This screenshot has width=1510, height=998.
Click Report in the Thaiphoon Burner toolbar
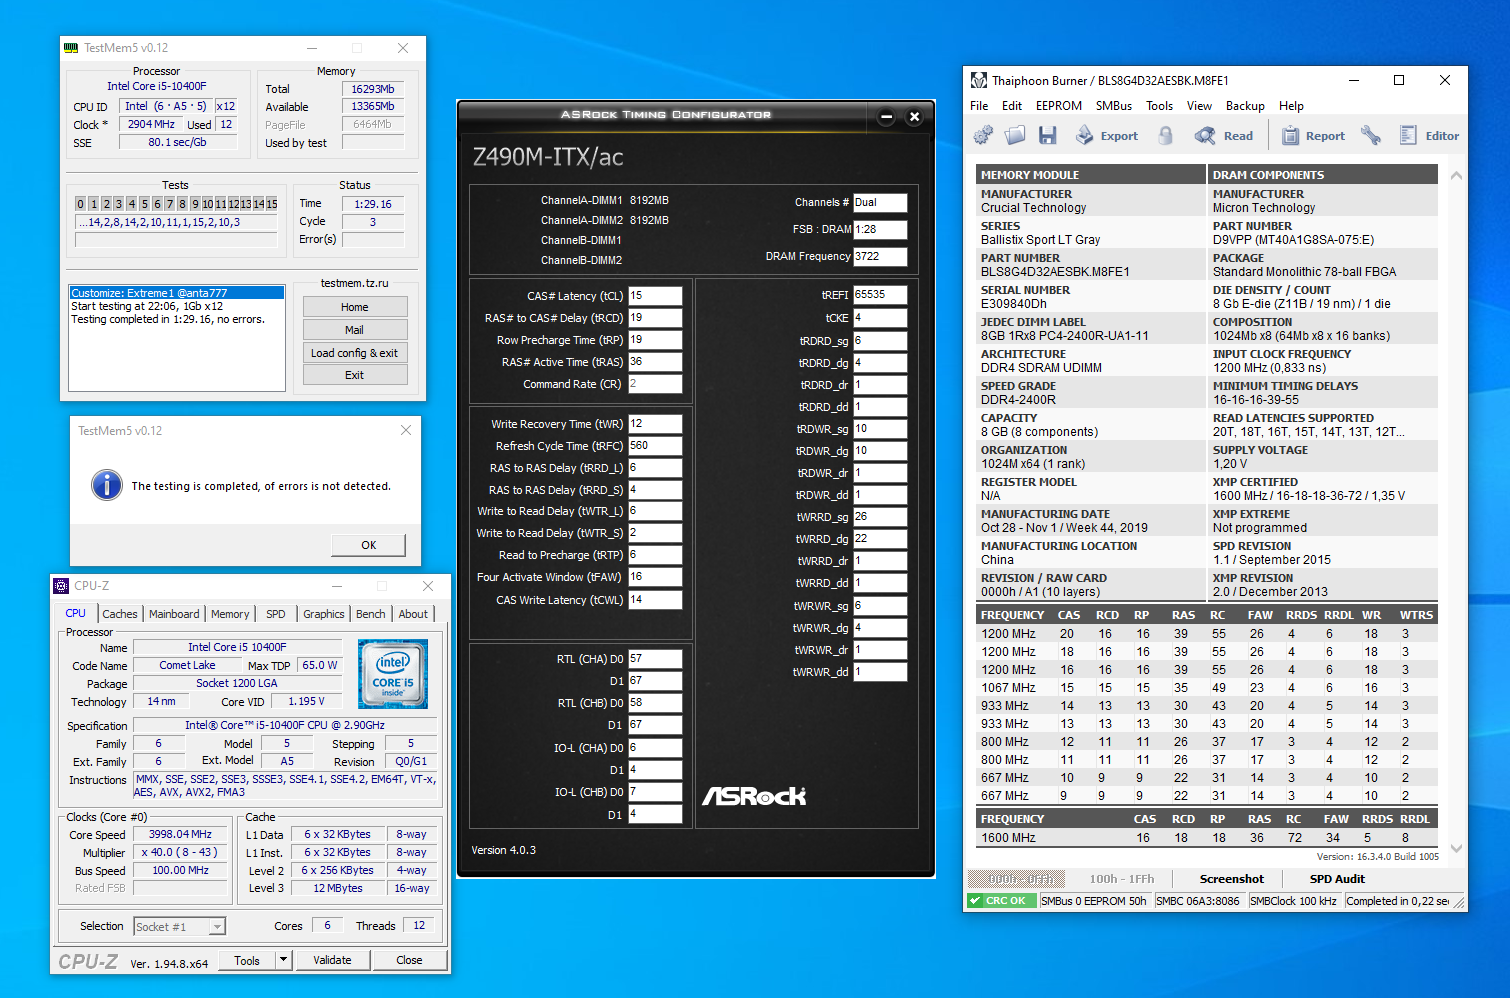[1314, 136]
